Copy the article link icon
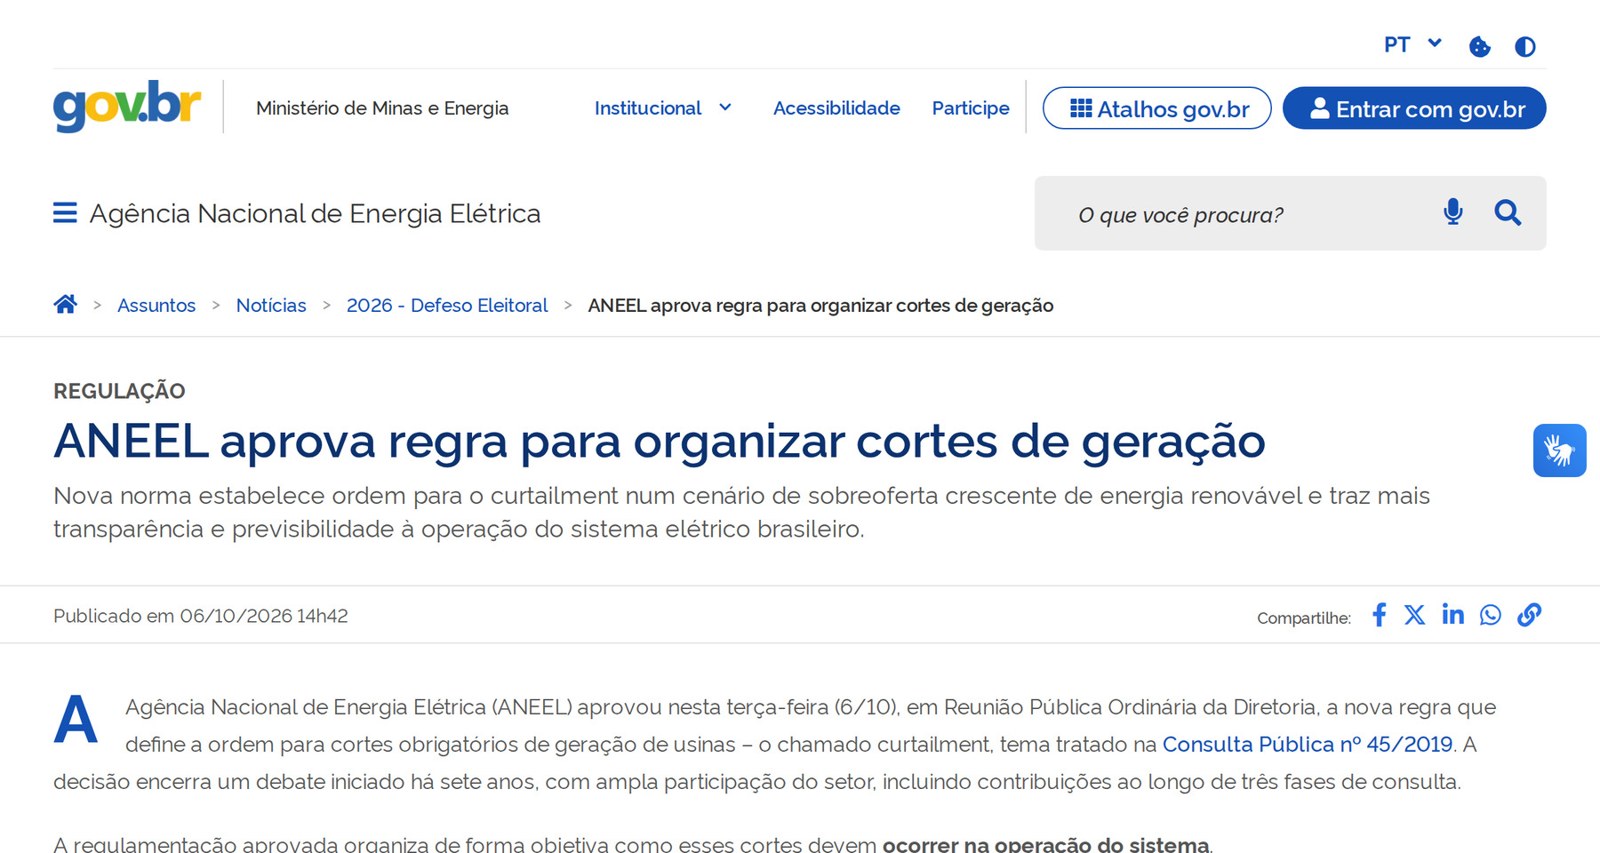 tap(1529, 615)
